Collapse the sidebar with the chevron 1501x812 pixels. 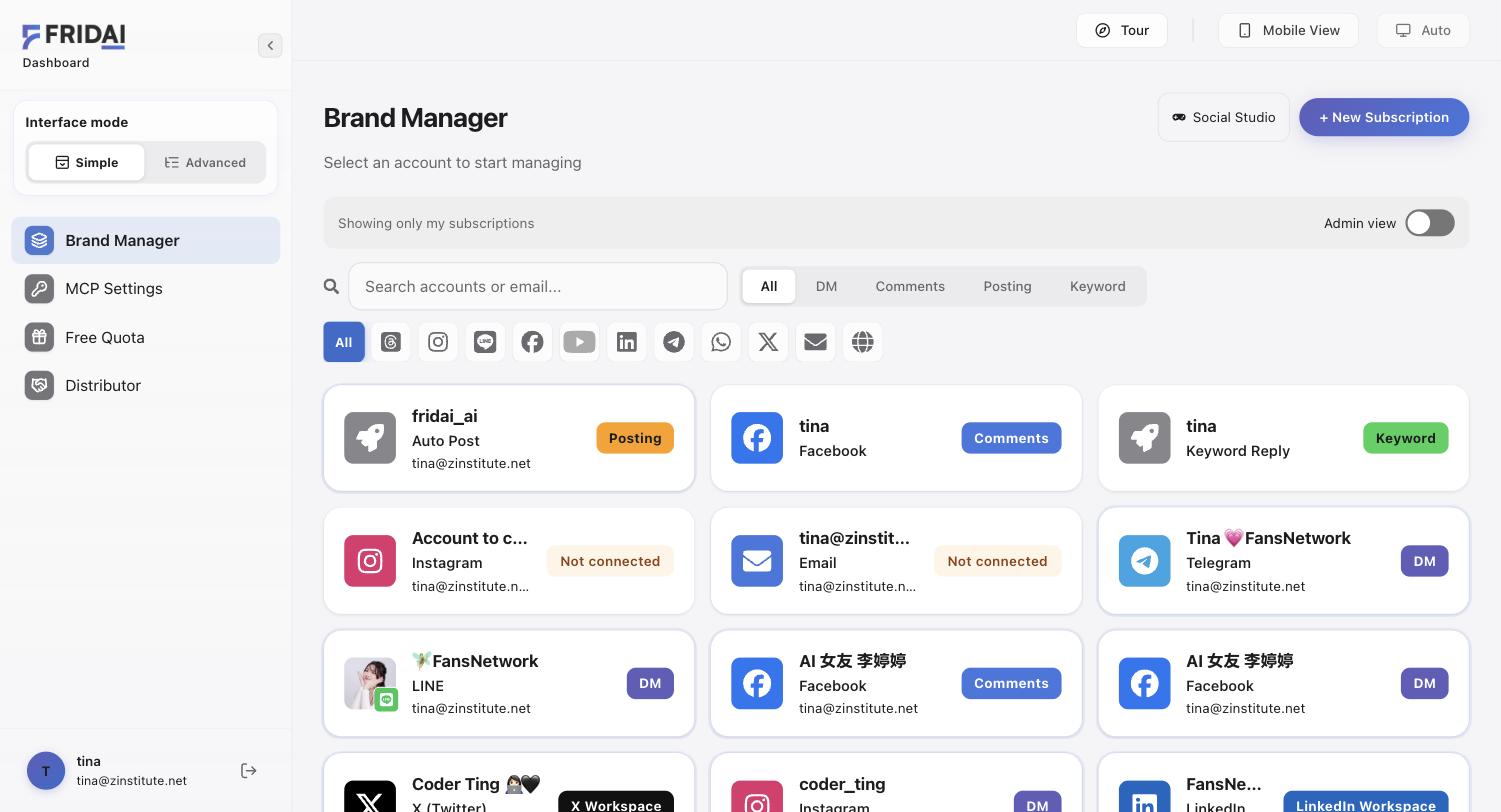(x=270, y=45)
